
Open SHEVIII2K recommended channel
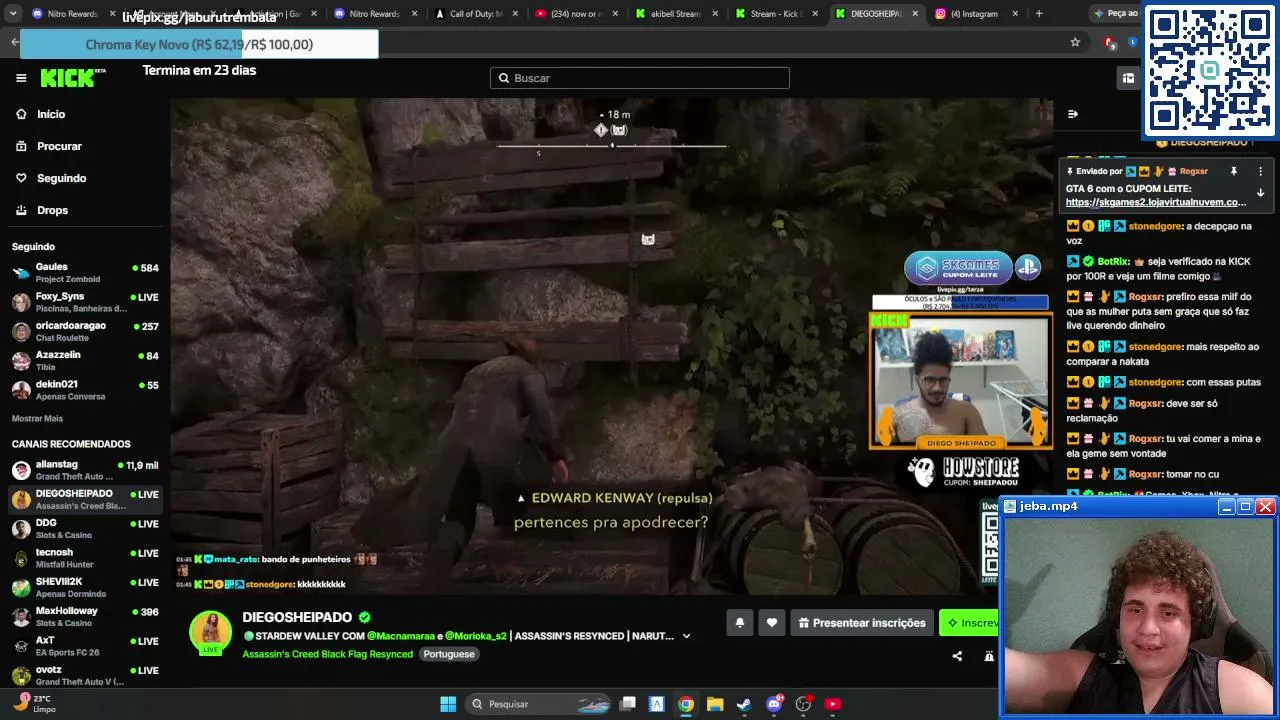tap(85, 587)
